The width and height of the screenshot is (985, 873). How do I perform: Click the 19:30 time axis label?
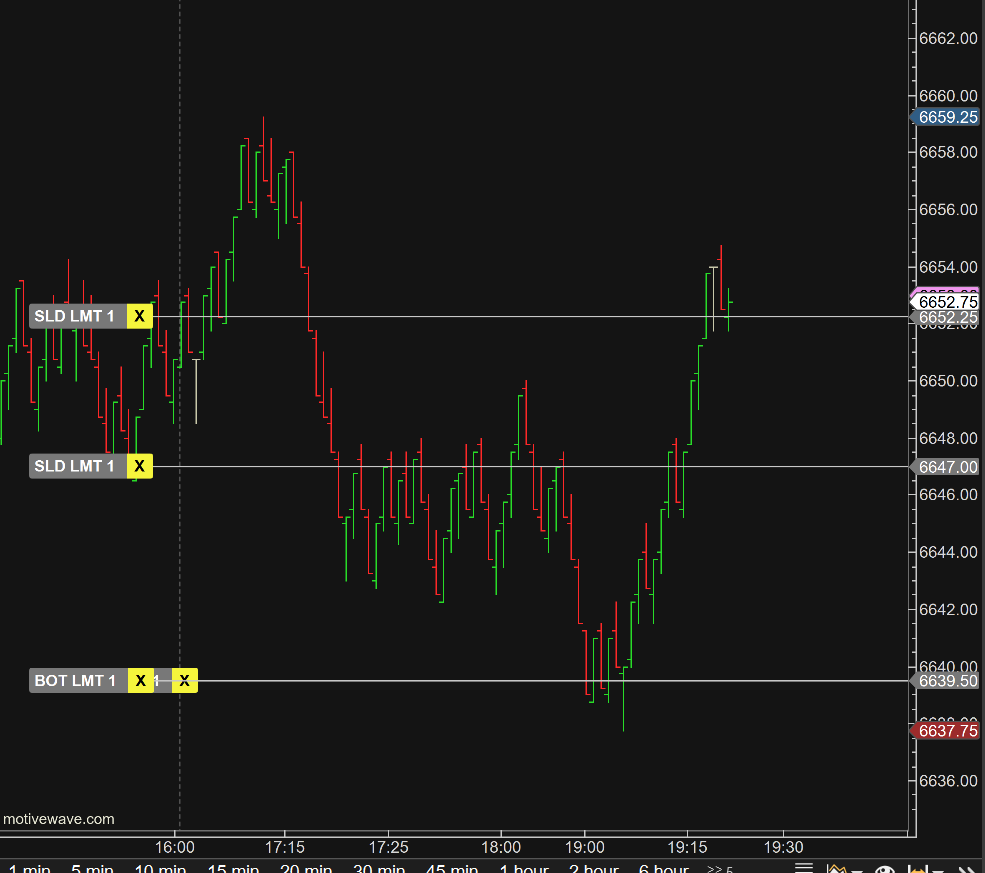point(783,847)
